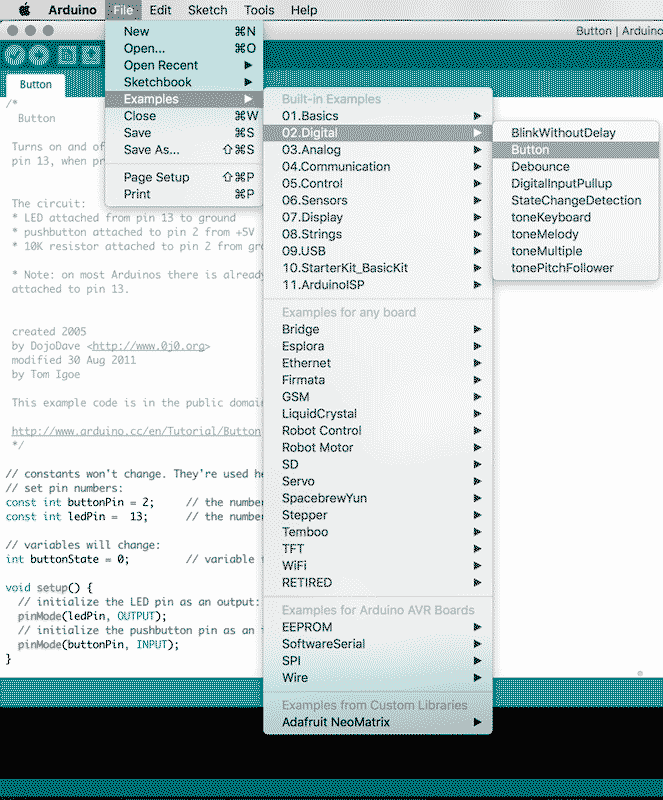Open the Robot Motor examples
Viewport: 663px width, 800px height.
(x=378, y=447)
